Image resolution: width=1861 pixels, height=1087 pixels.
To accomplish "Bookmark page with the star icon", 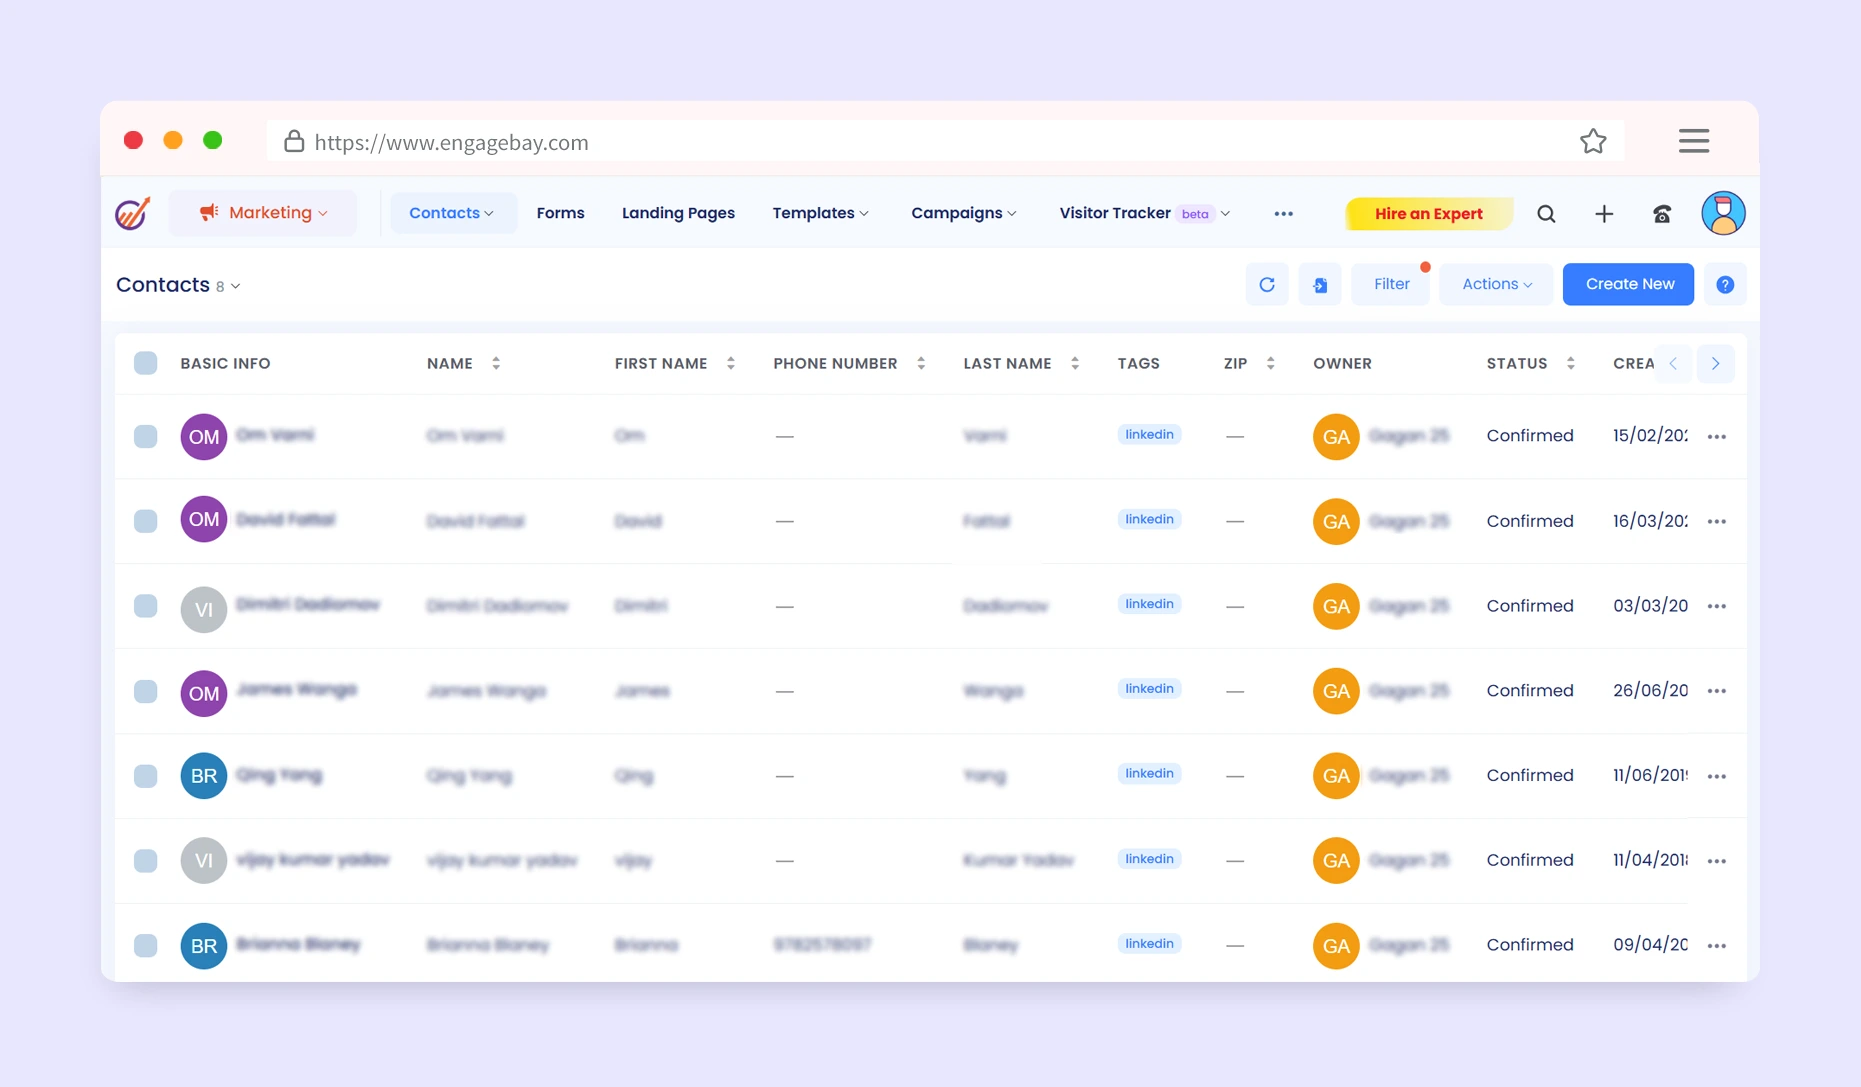I will [x=1593, y=142].
